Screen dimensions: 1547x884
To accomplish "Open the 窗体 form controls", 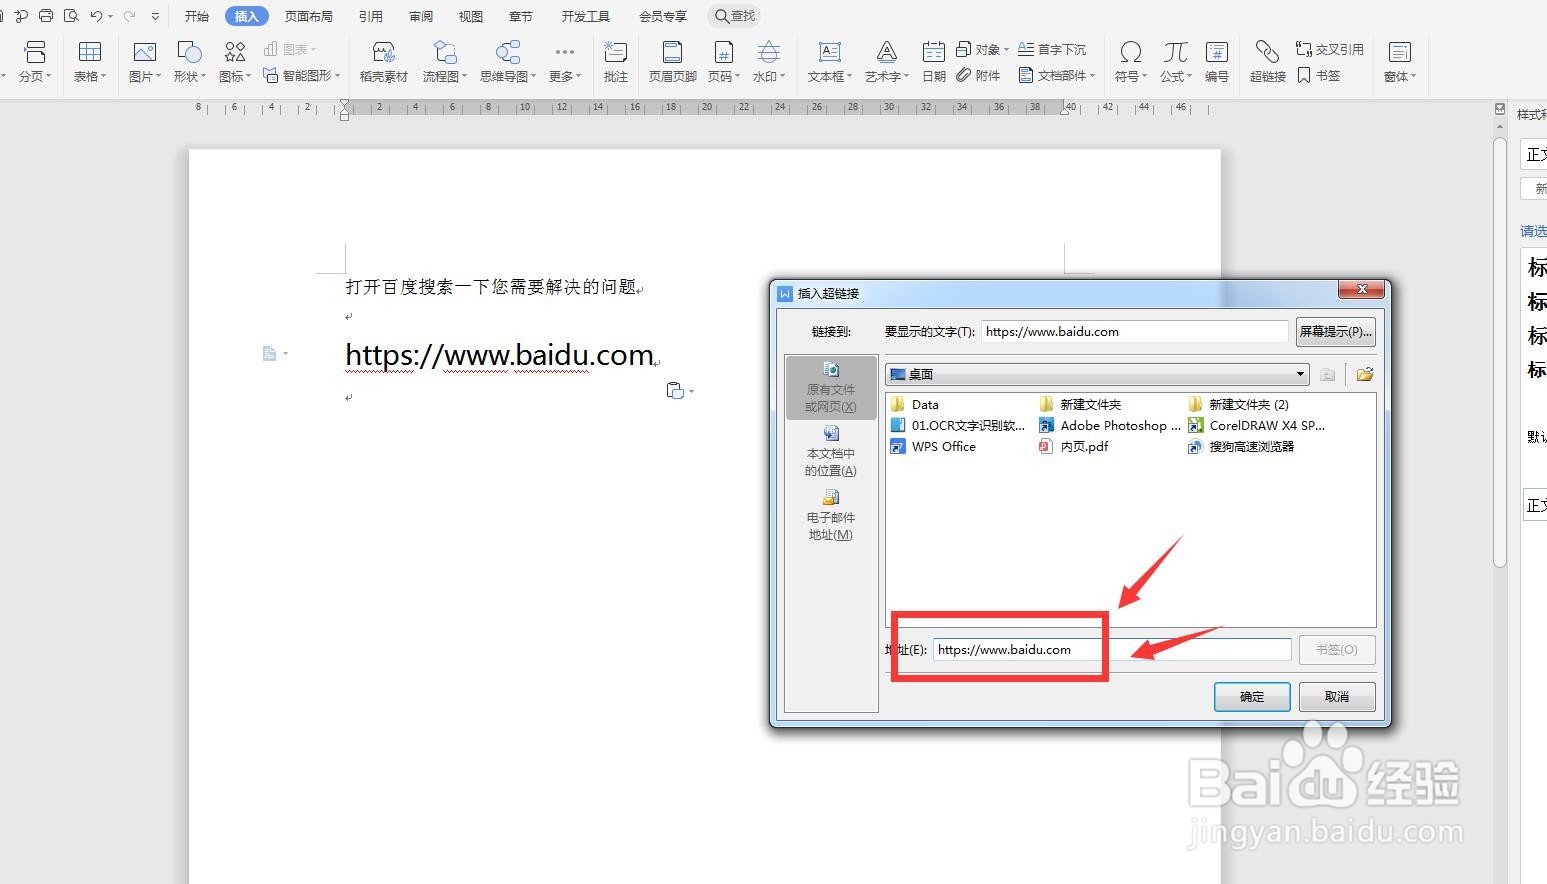I will [x=1399, y=61].
